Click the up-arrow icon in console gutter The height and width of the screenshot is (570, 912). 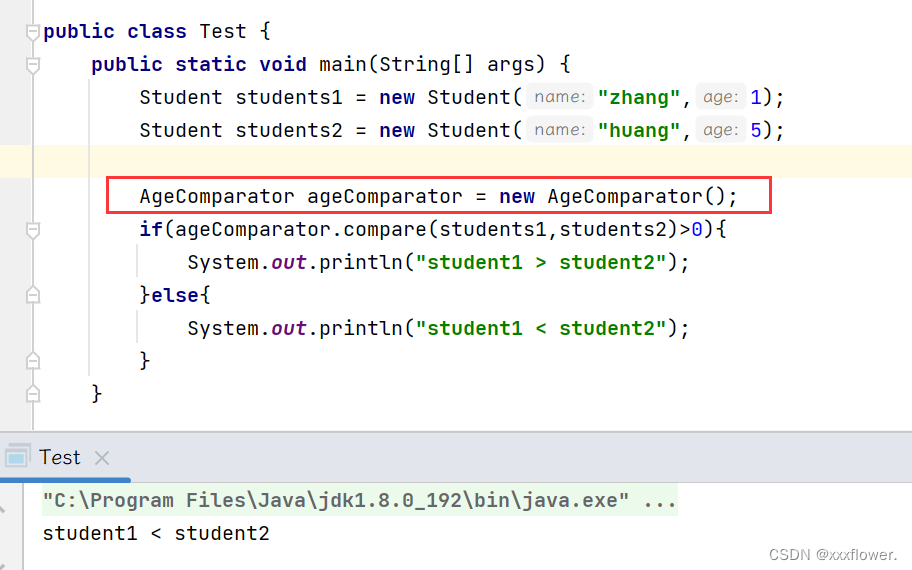(x=5, y=510)
